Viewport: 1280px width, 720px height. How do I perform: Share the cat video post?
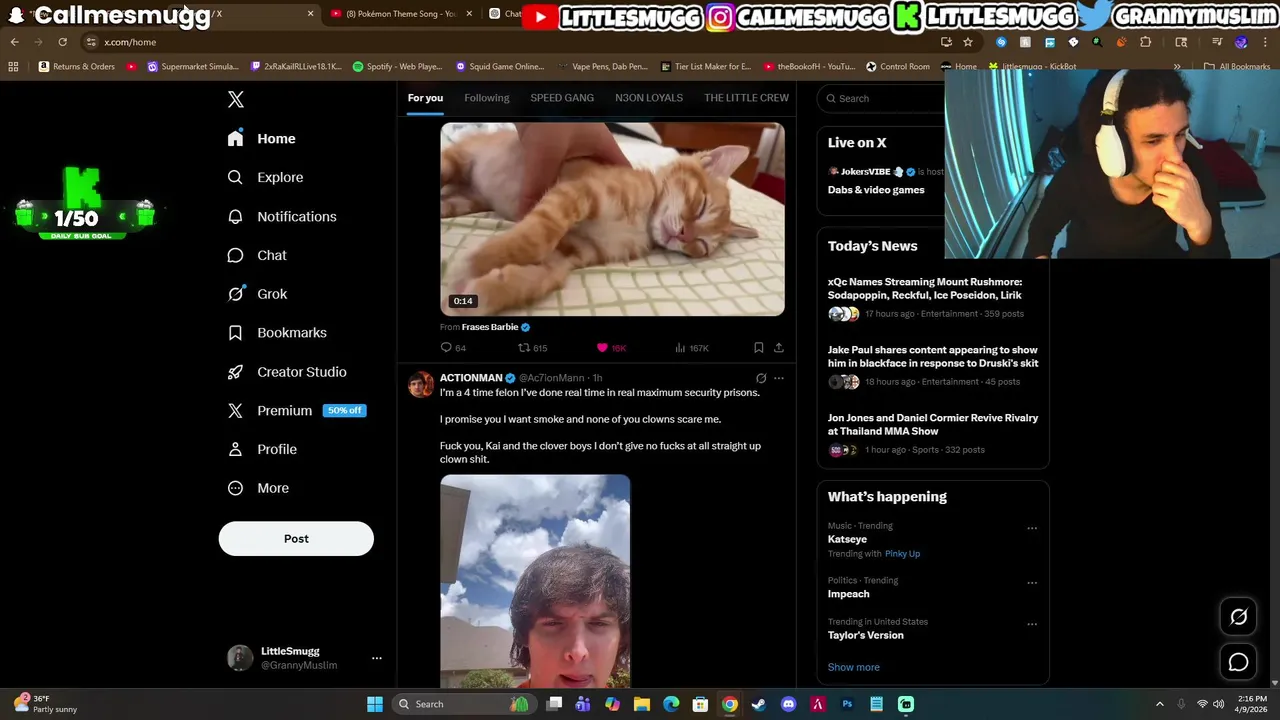pyautogui.click(x=779, y=348)
